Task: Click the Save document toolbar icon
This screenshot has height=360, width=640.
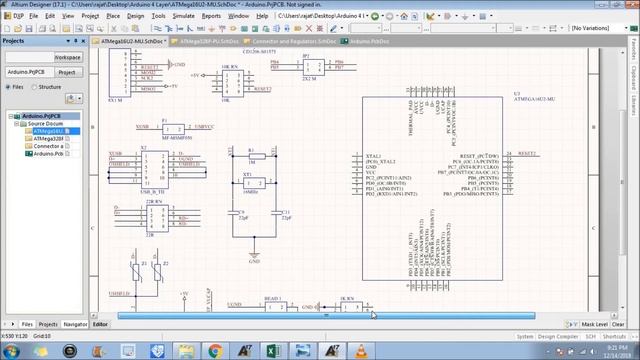Action: [x=29, y=29]
